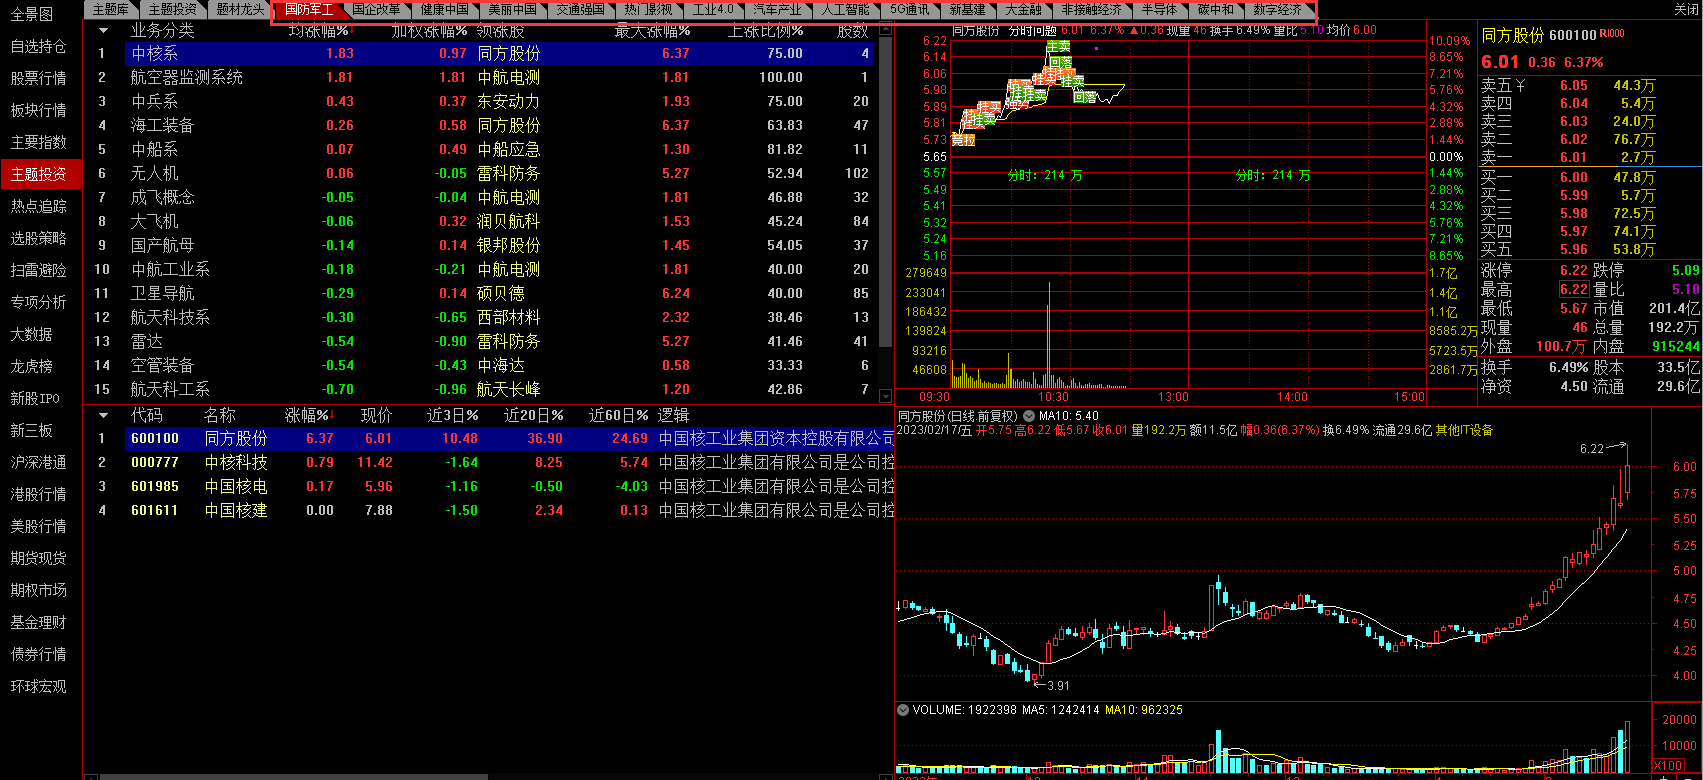Sort by 最大涨幅% column header

tap(652, 31)
